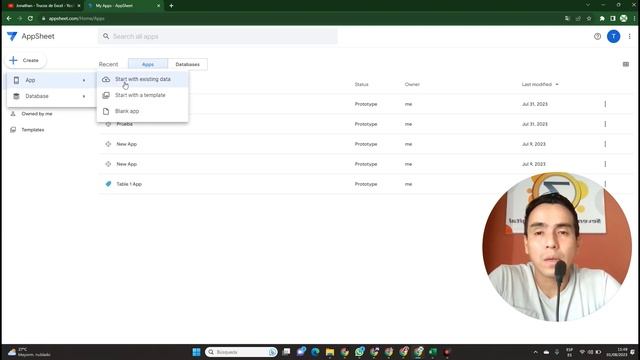Open WhatsApp from the taskbar

pyautogui.click(x=360, y=352)
